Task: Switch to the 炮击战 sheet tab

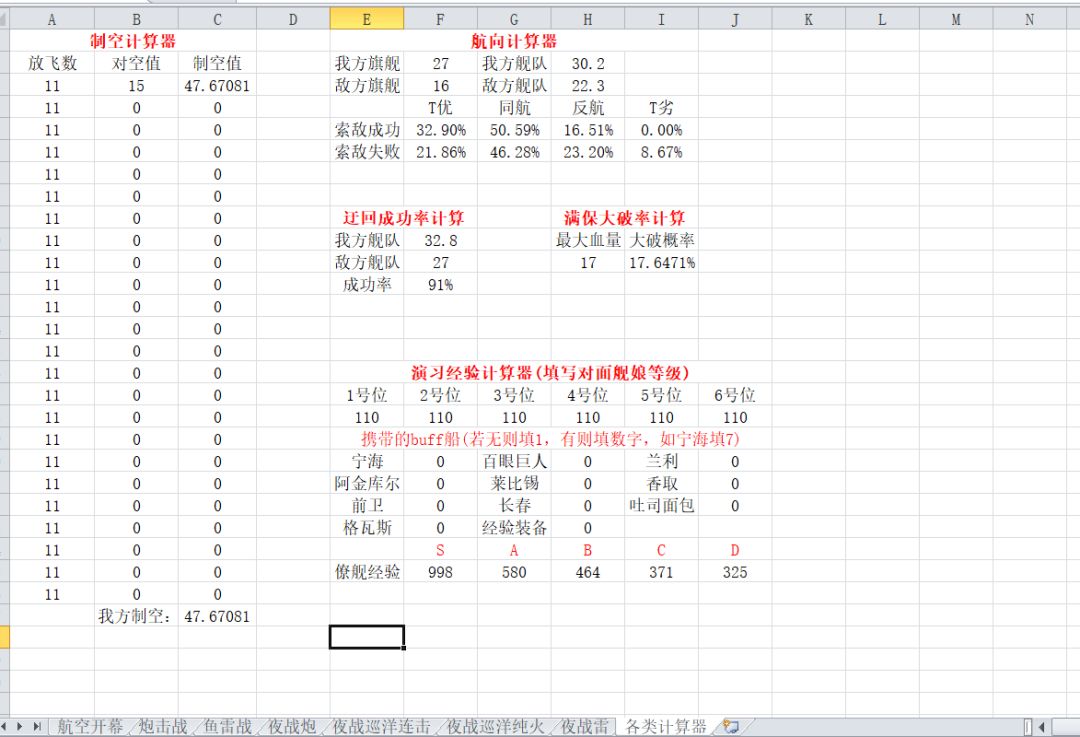Action: tap(163, 726)
